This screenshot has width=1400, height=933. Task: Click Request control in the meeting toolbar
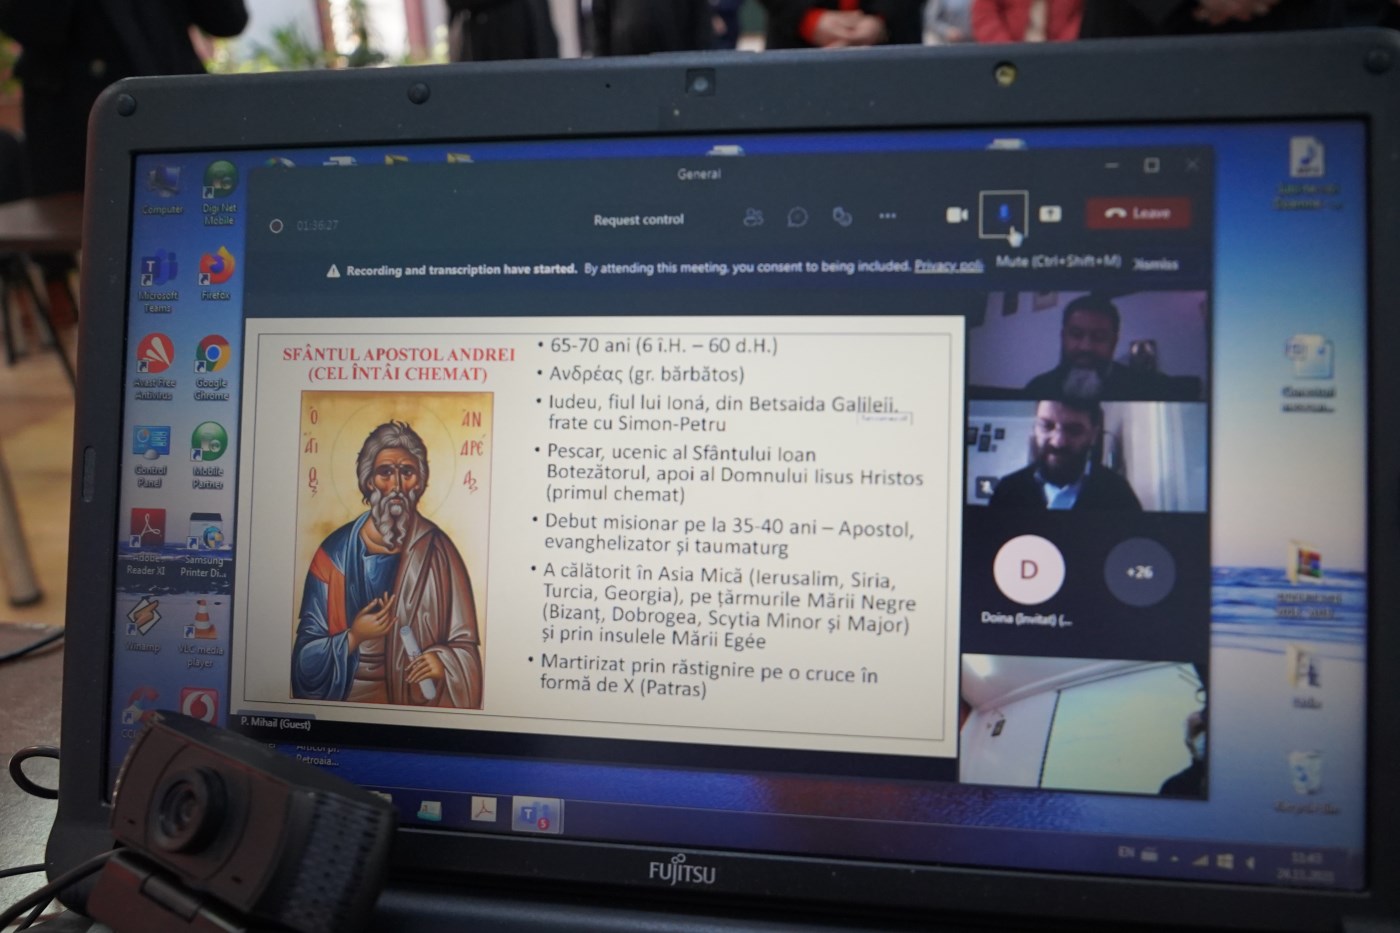639,220
